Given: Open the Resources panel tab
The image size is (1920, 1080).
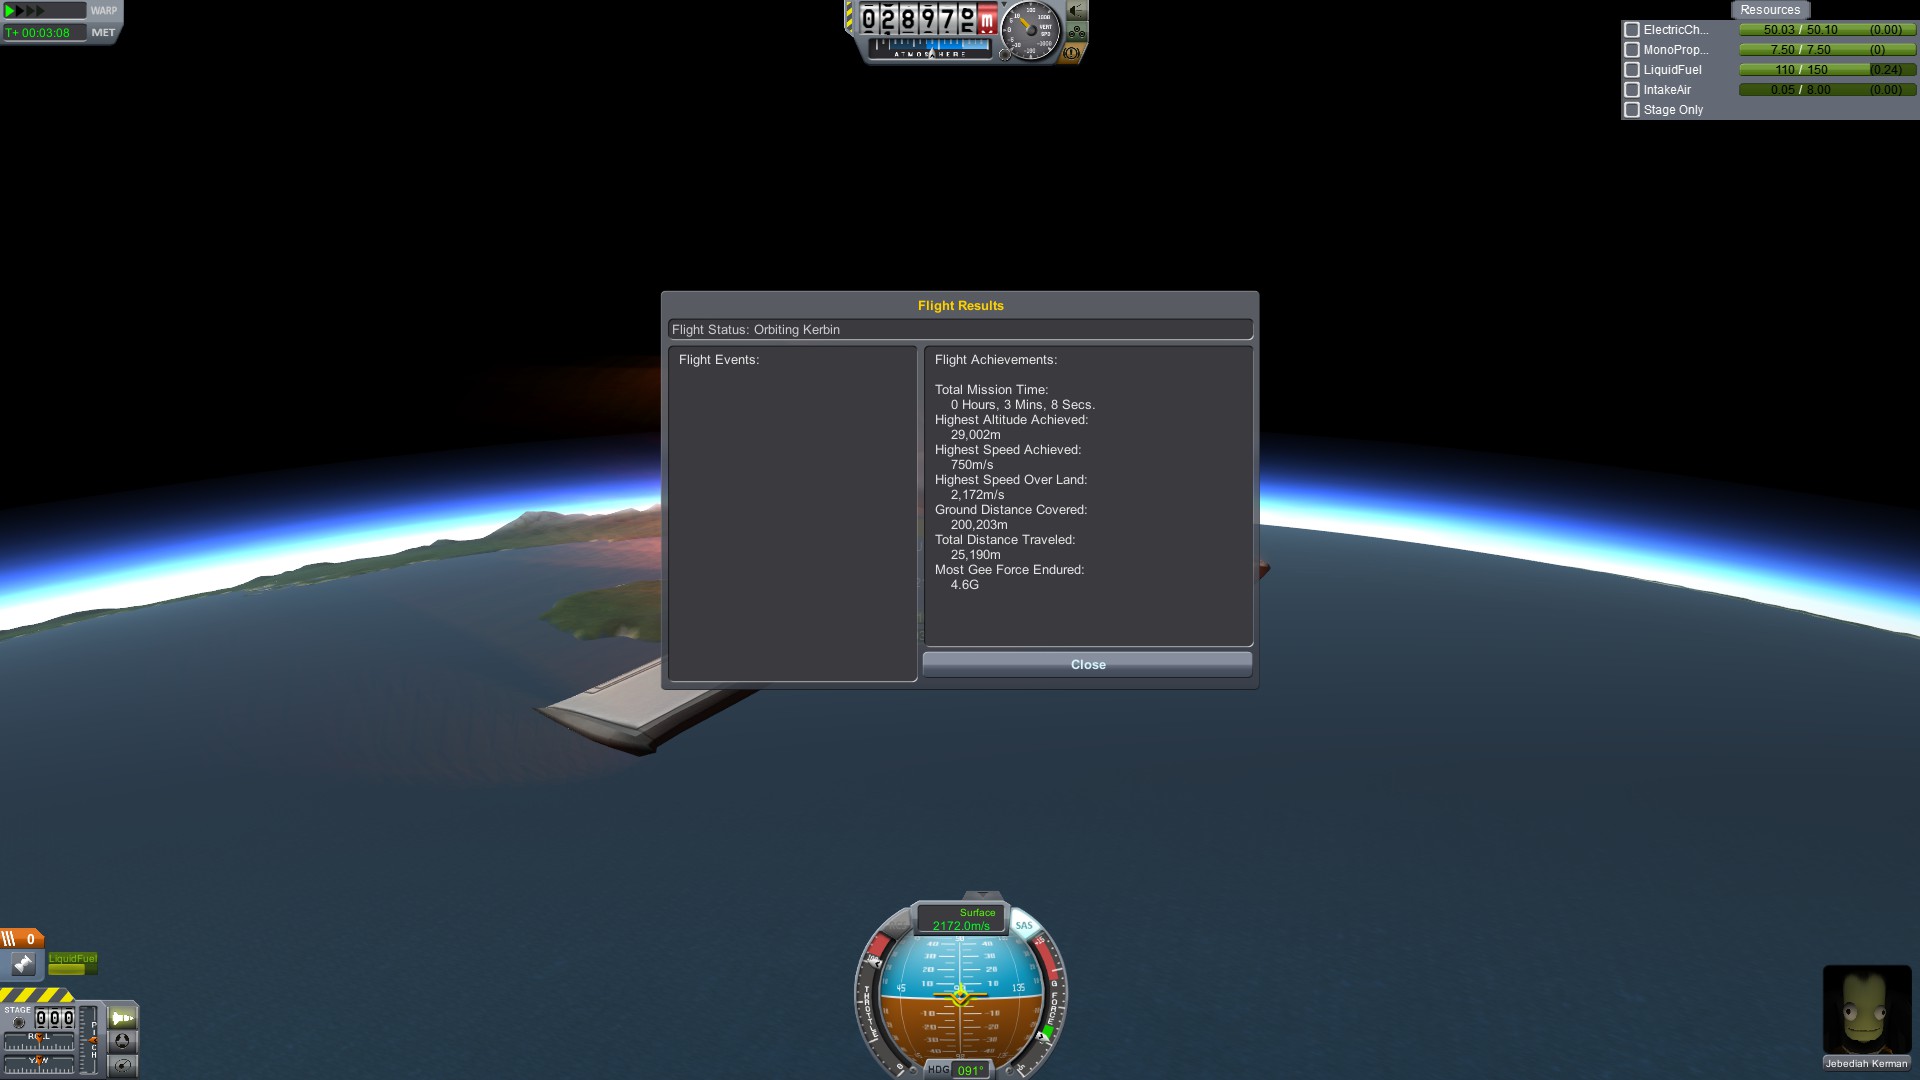Looking at the screenshot, I should pyautogui.click(x=1769, y=10).
